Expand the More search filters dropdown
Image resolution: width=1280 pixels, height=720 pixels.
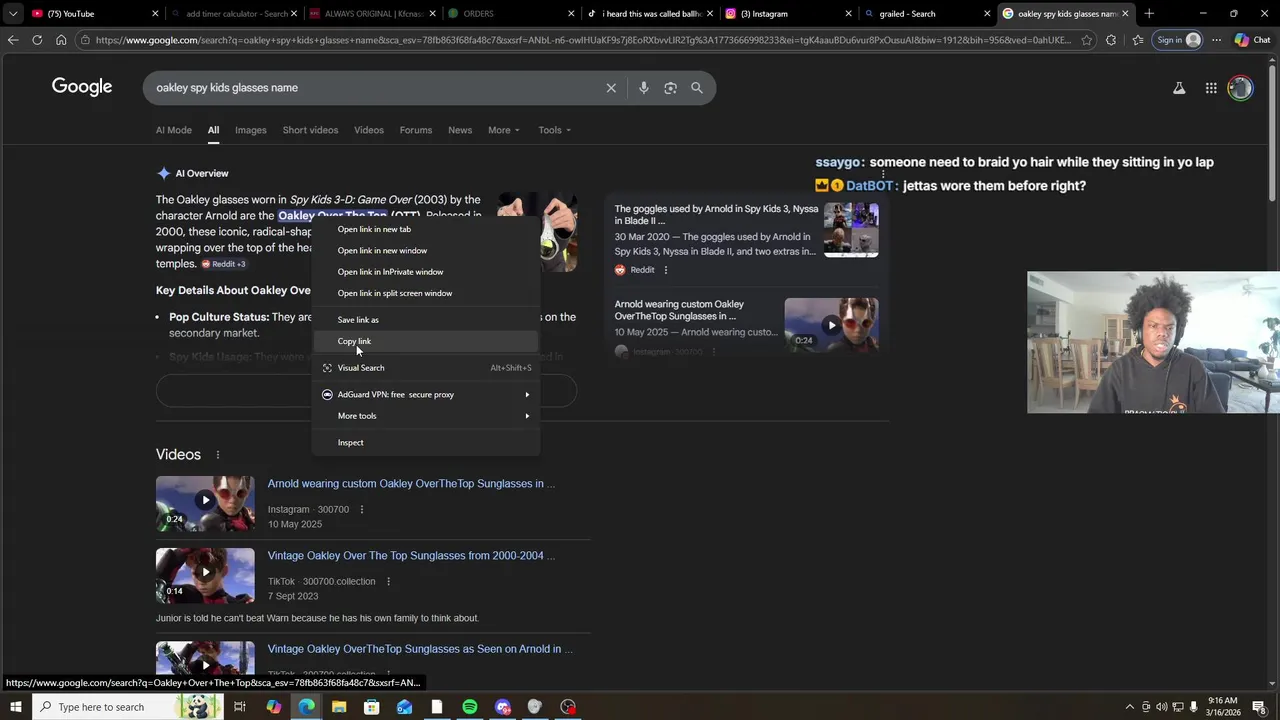point(504,130)
